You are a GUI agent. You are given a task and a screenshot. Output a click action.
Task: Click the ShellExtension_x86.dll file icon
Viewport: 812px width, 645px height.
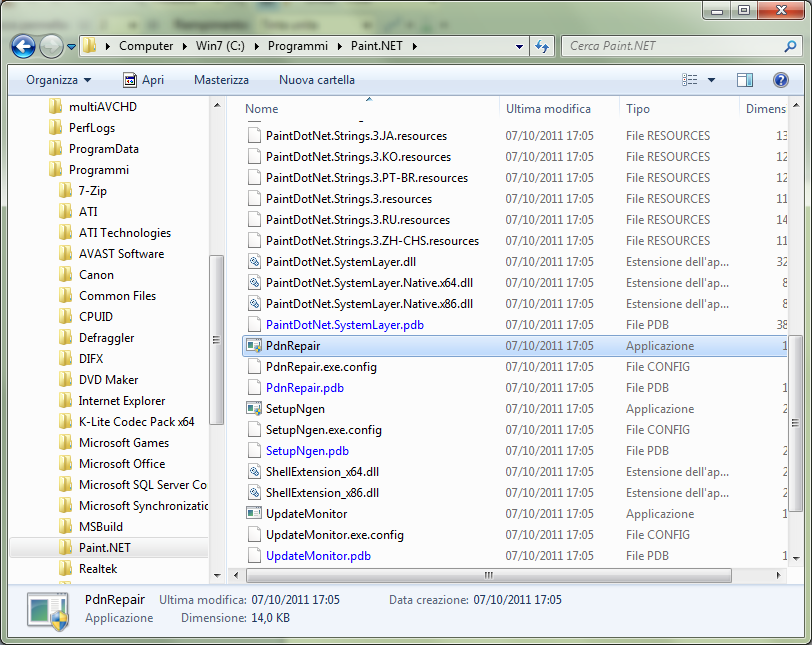click(254, 492)
